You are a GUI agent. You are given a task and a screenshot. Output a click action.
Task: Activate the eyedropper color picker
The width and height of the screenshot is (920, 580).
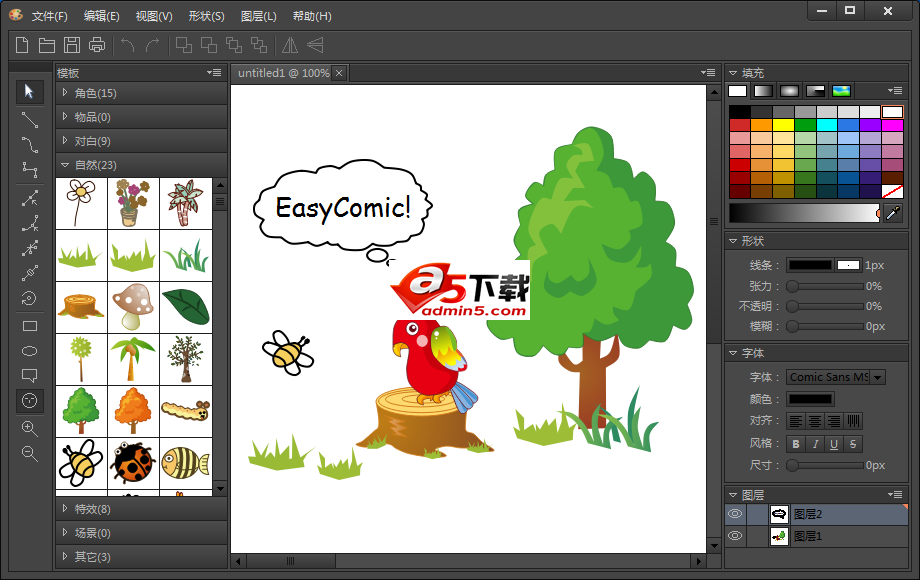(893, 213)
